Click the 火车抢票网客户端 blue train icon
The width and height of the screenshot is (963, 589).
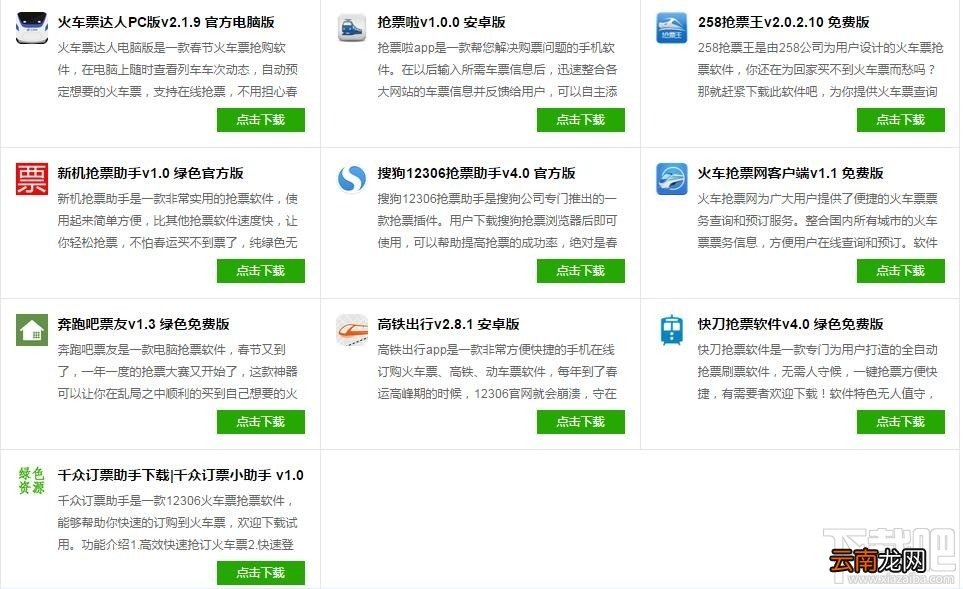(672, 179)
